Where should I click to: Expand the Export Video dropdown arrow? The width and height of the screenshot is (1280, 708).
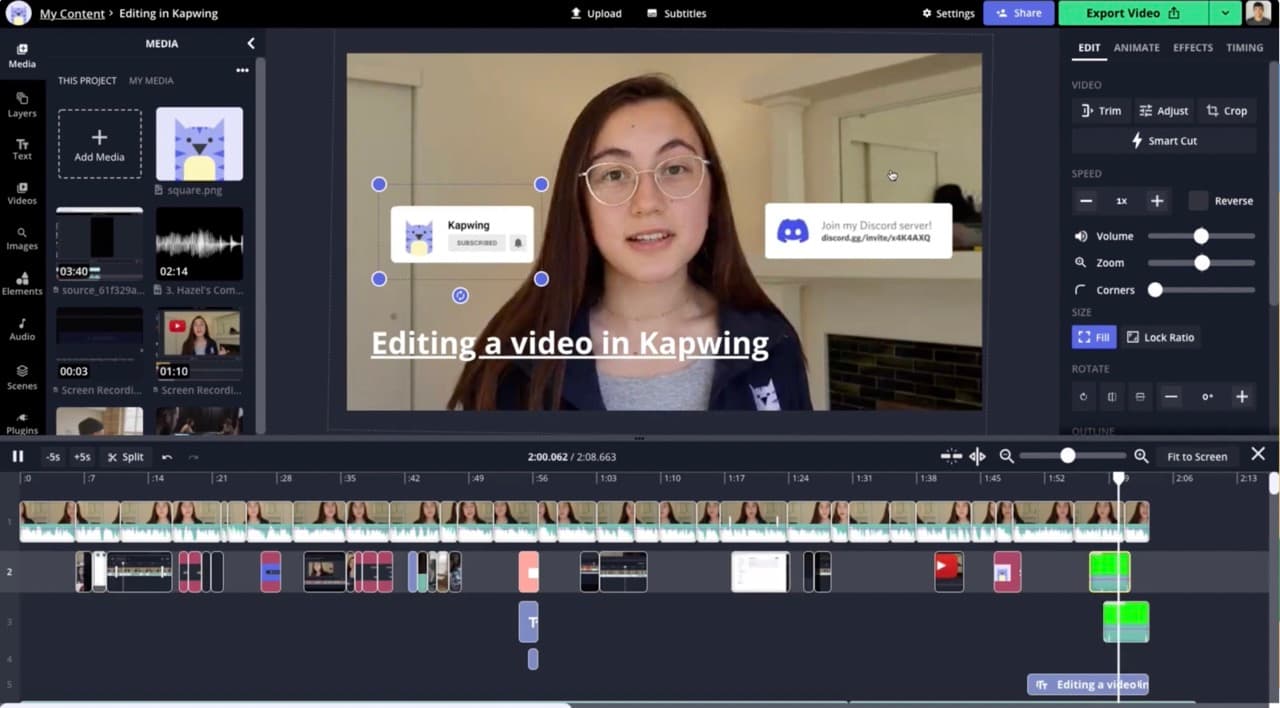pyautogui.click(x=1225, y=13)
